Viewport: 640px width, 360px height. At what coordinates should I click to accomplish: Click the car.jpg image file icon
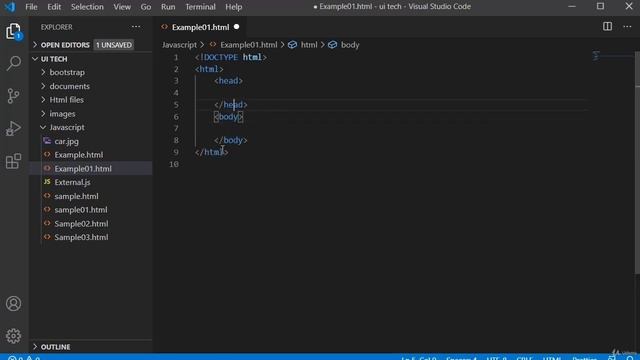[47, 141]
